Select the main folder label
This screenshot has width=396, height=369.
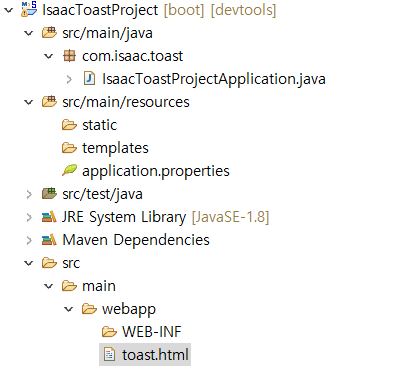click(x=99, y=286)
